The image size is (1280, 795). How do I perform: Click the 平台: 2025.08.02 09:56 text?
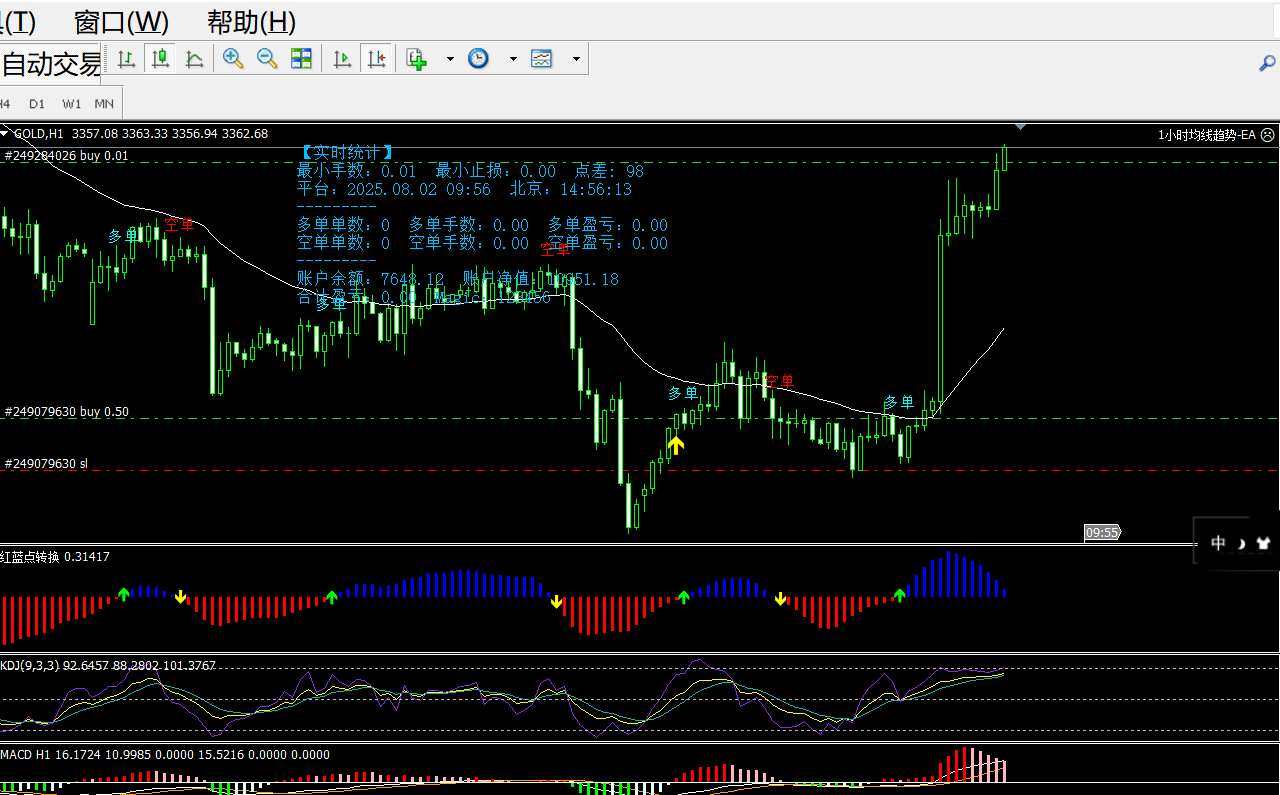tap(394, 189)
